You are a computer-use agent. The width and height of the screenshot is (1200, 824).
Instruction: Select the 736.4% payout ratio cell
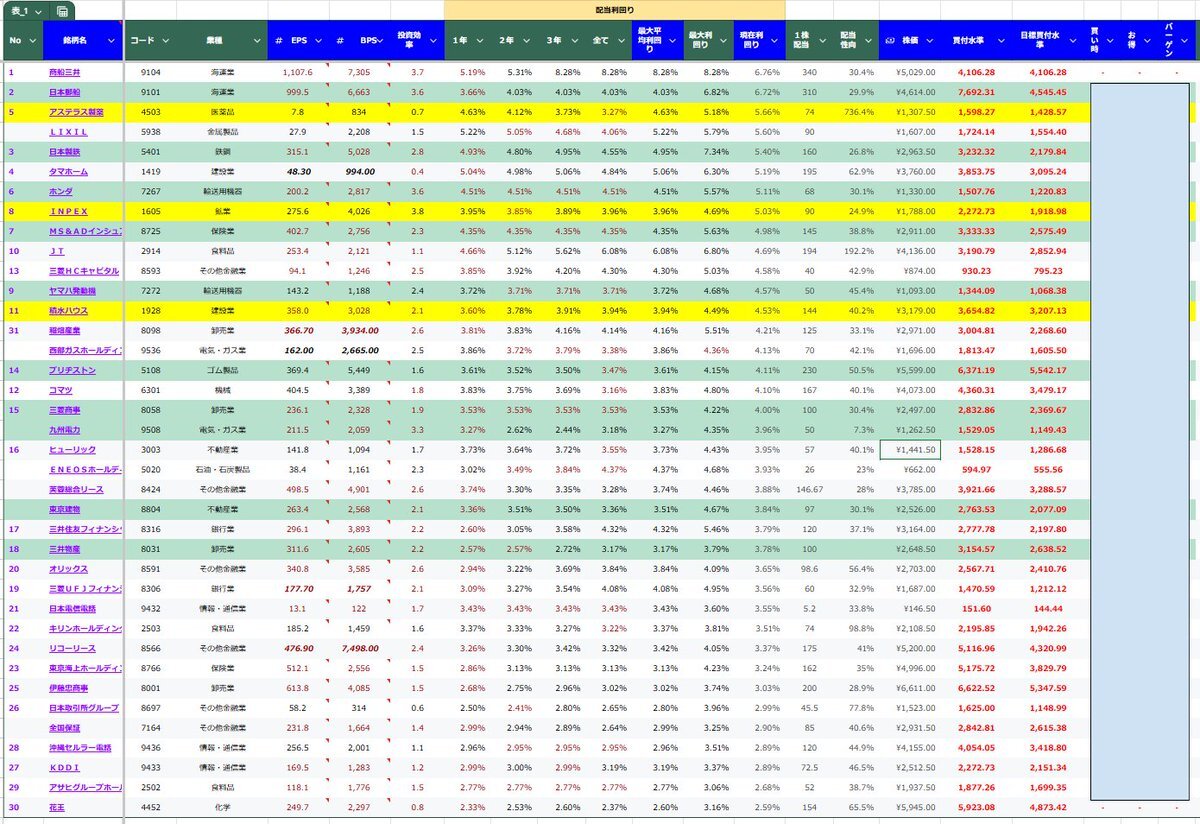[x=858, y=112]
